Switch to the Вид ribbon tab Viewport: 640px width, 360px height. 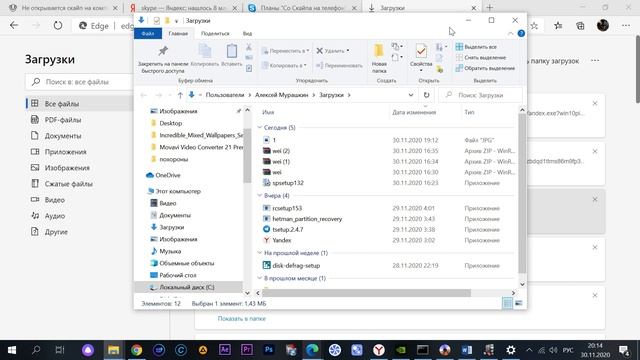247,33
